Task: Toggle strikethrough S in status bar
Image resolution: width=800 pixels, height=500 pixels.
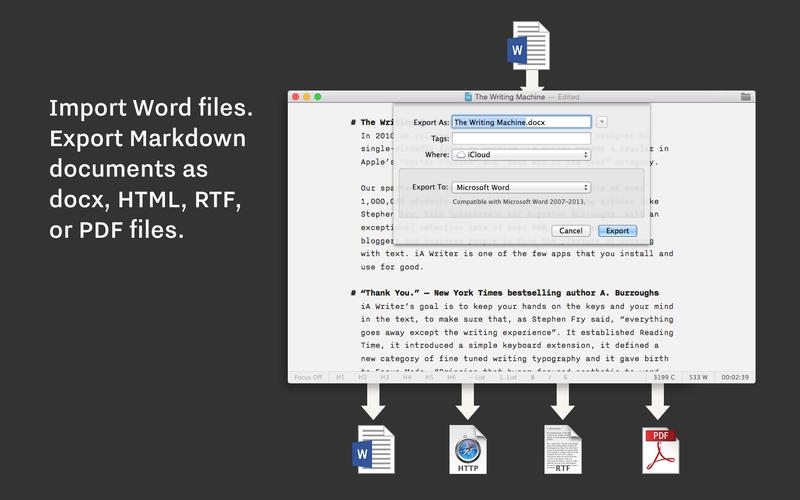Action: click(x=565, y=377)
